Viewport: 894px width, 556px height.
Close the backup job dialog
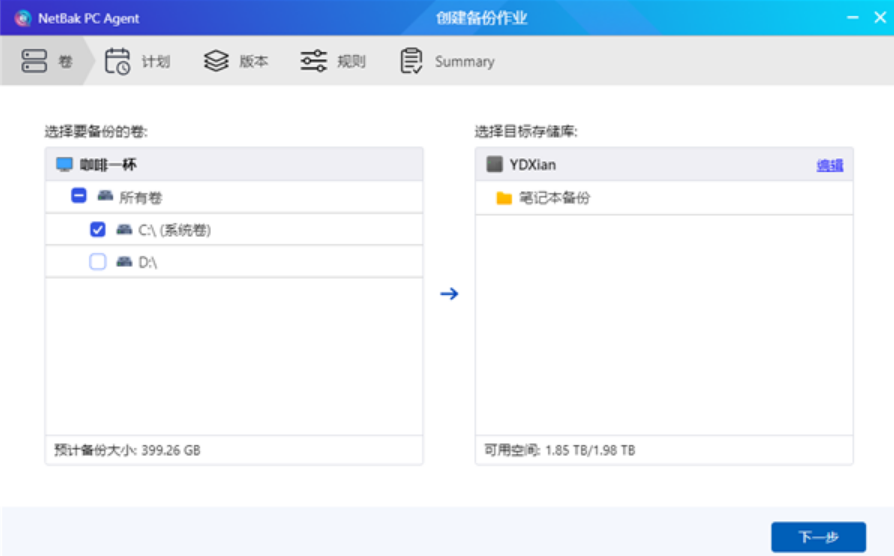880,18
